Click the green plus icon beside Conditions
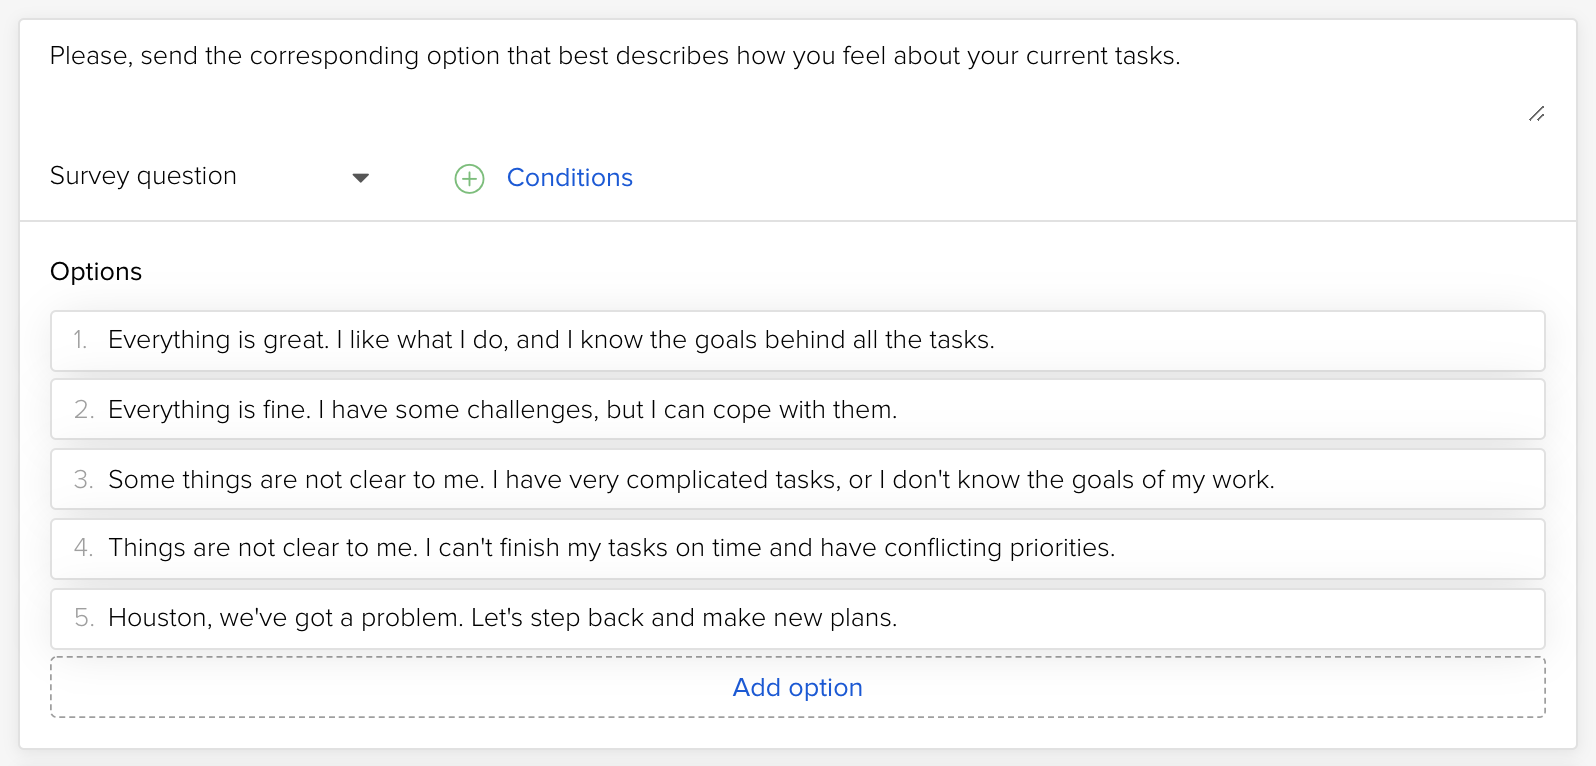This screenshot has height=766, width=1596. point(469,179)
